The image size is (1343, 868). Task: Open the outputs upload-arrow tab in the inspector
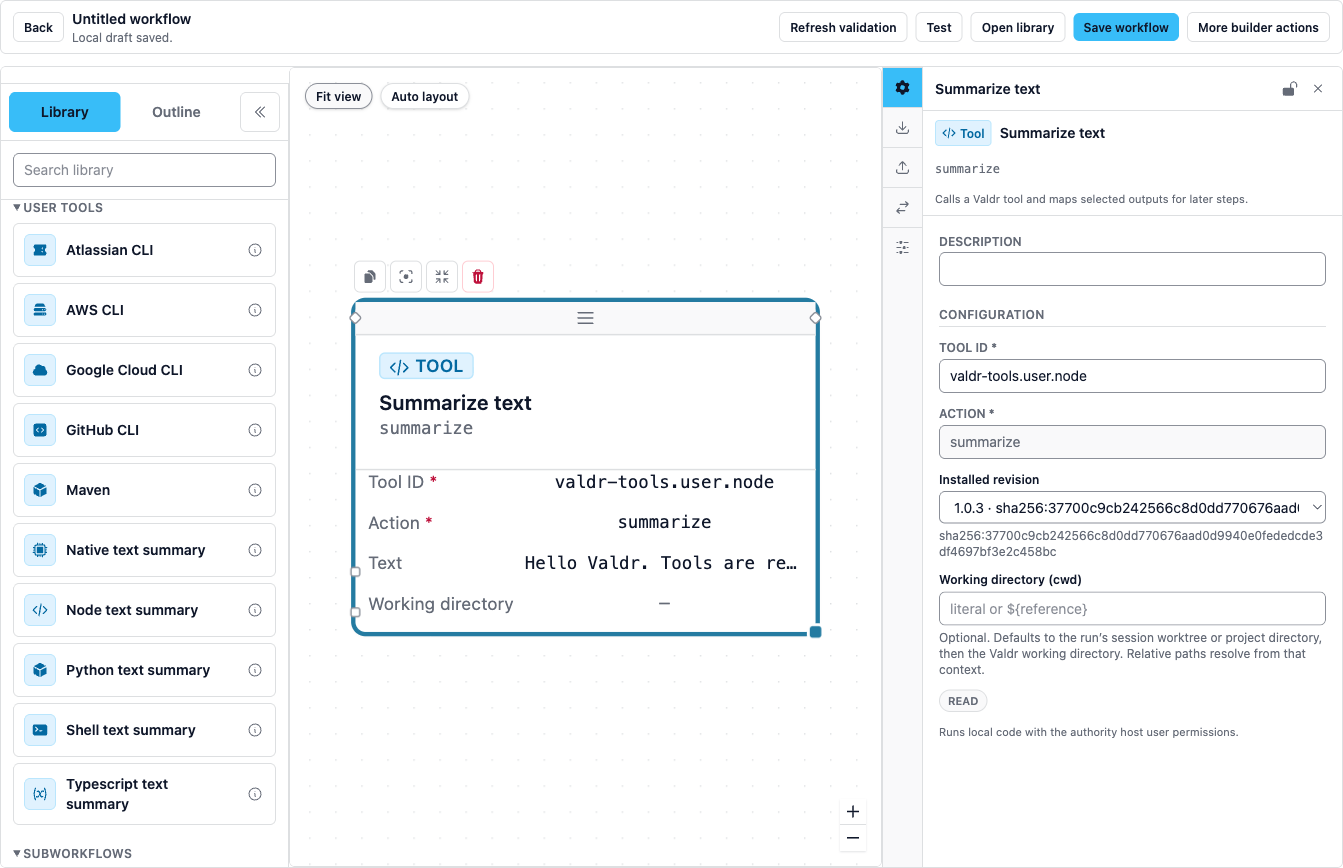coord(902,168)
